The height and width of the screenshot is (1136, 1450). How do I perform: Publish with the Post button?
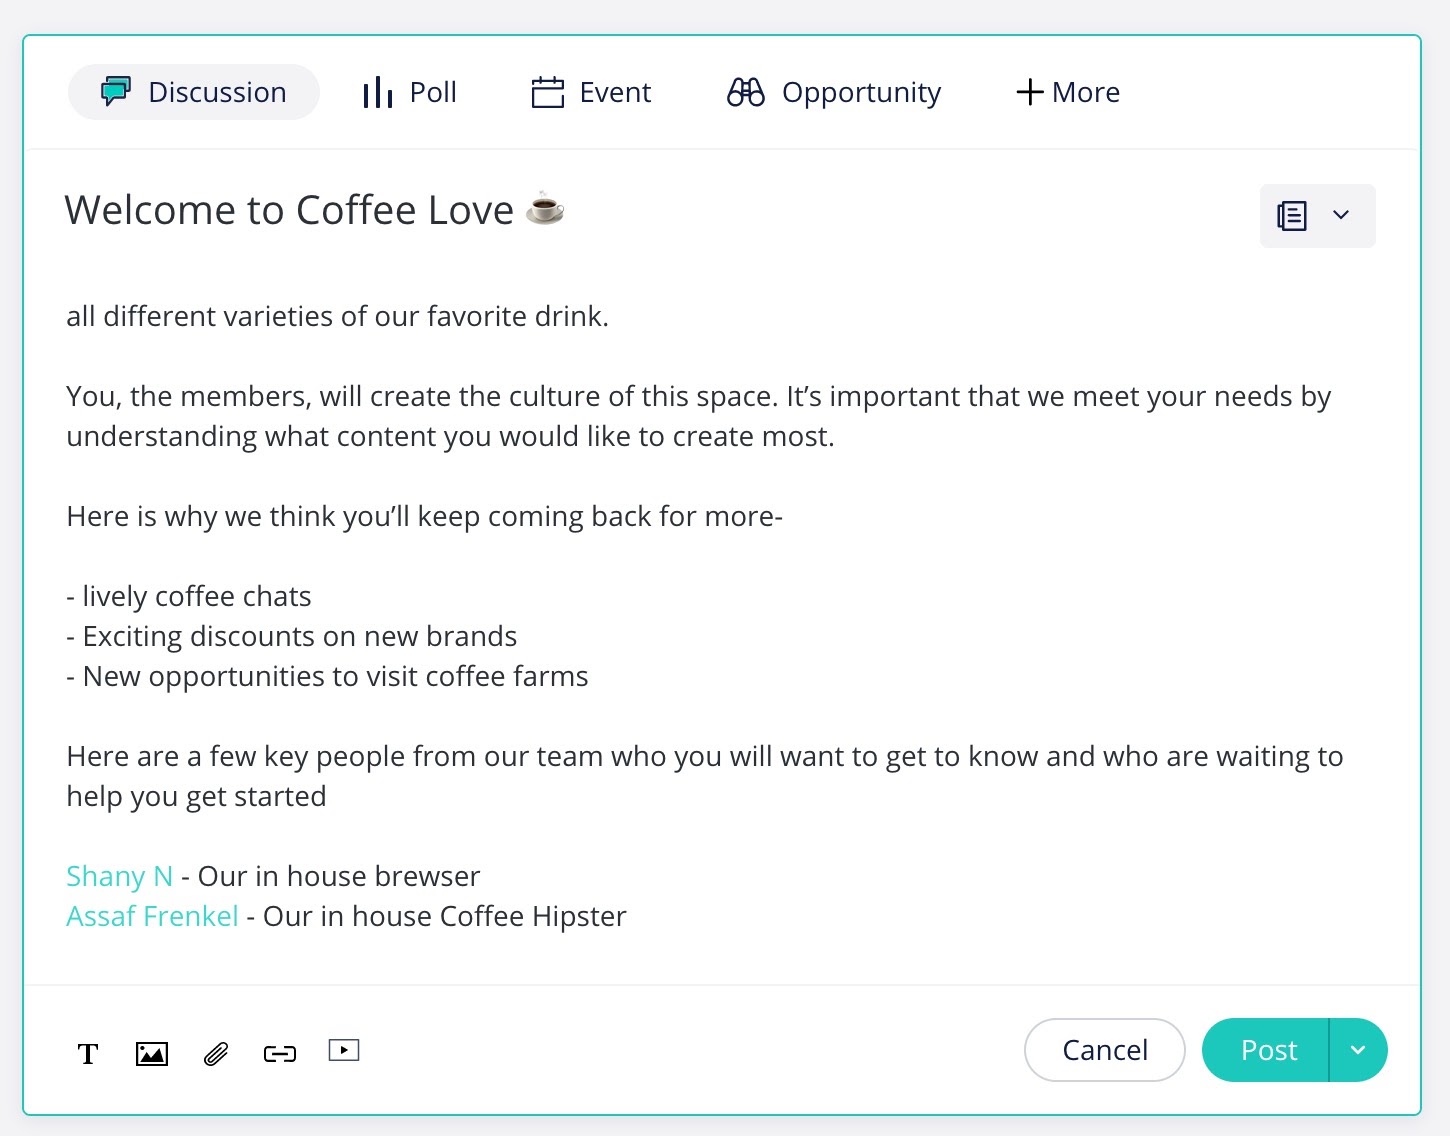point(1266,1050)
